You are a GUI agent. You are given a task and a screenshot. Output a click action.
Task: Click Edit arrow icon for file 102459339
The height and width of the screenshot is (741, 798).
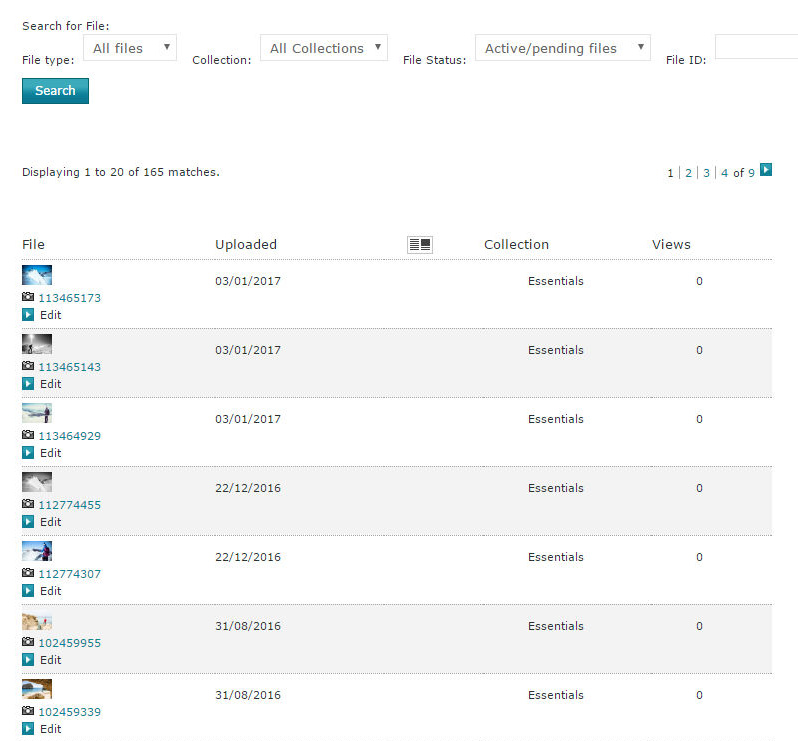tap(28, 728)
